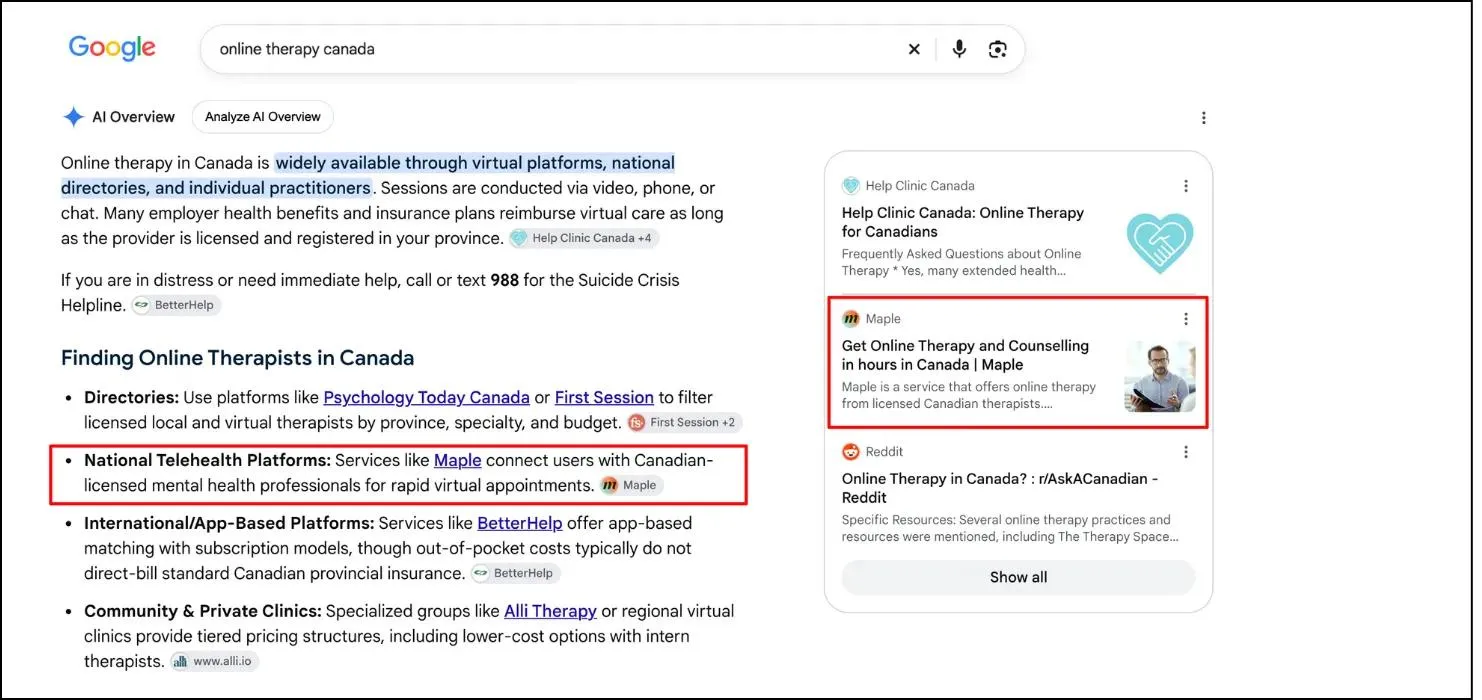The height and width of the screenshot is (700, 1482).
Task: Click Show all sources button
Action: (1018, 577)
